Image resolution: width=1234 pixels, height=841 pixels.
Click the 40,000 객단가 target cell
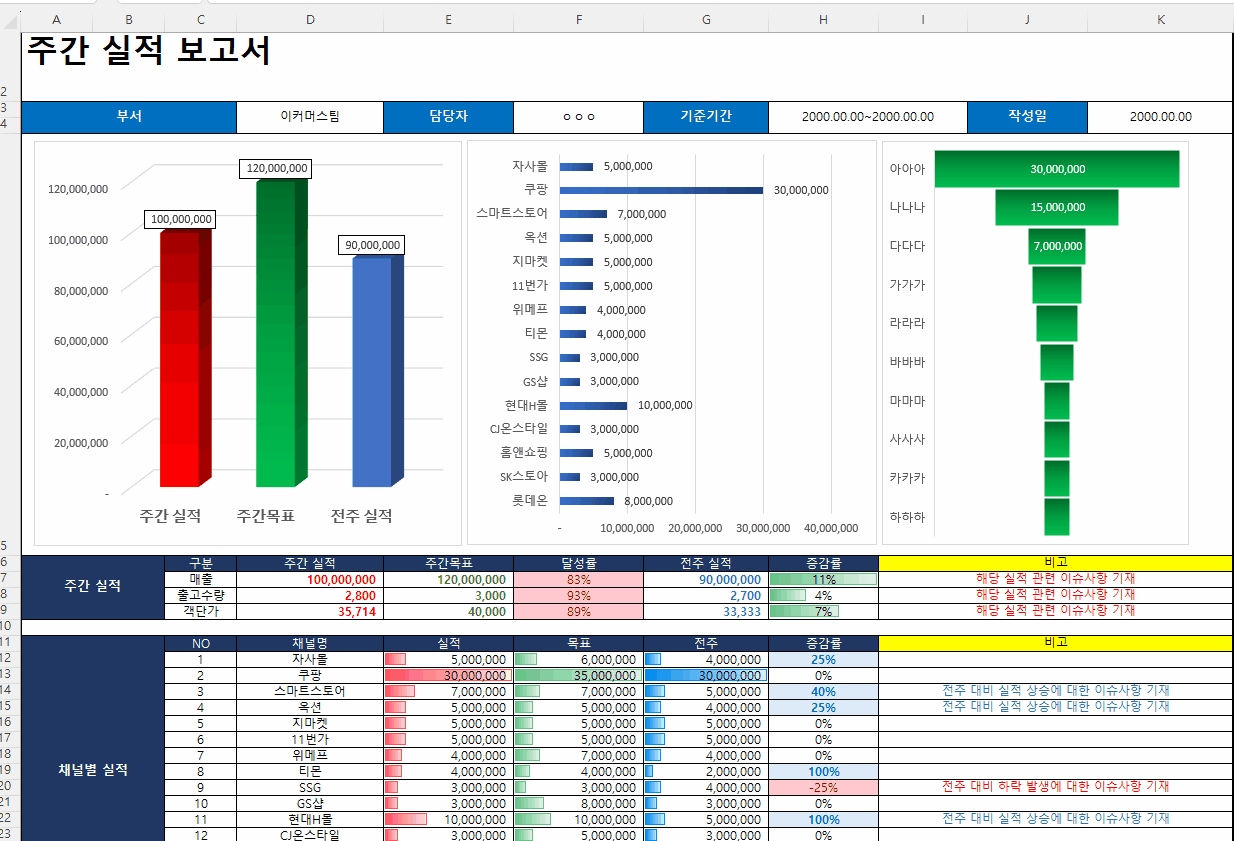[448, 611]
